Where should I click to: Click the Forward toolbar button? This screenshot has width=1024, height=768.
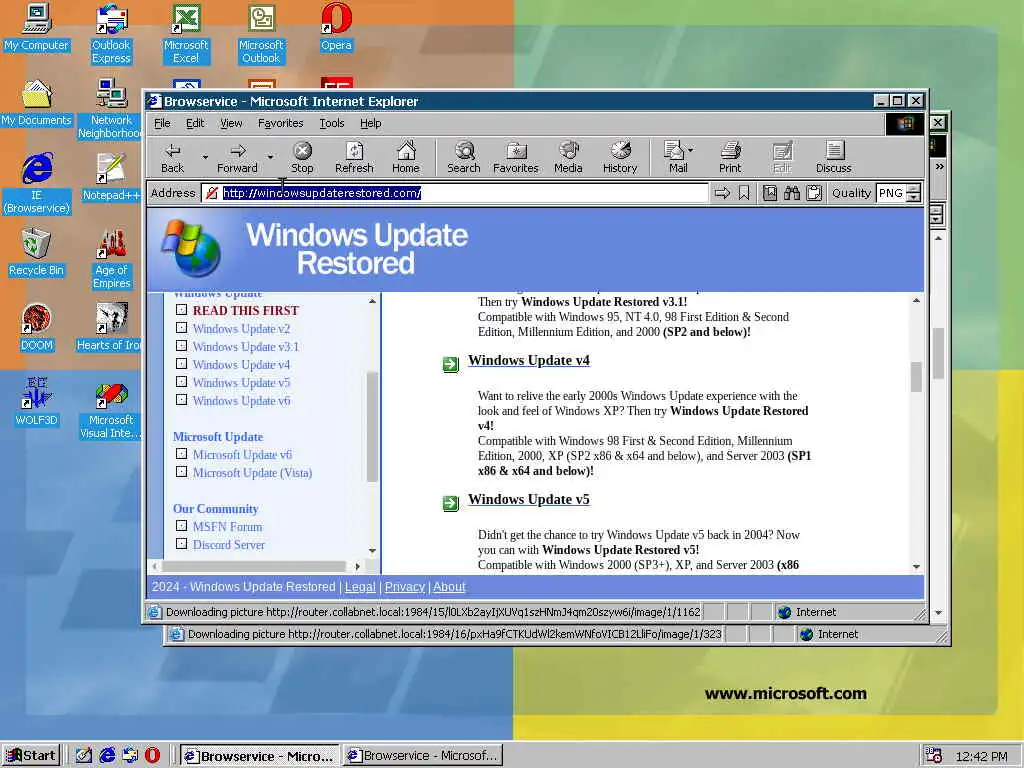(x=238, y=158)
